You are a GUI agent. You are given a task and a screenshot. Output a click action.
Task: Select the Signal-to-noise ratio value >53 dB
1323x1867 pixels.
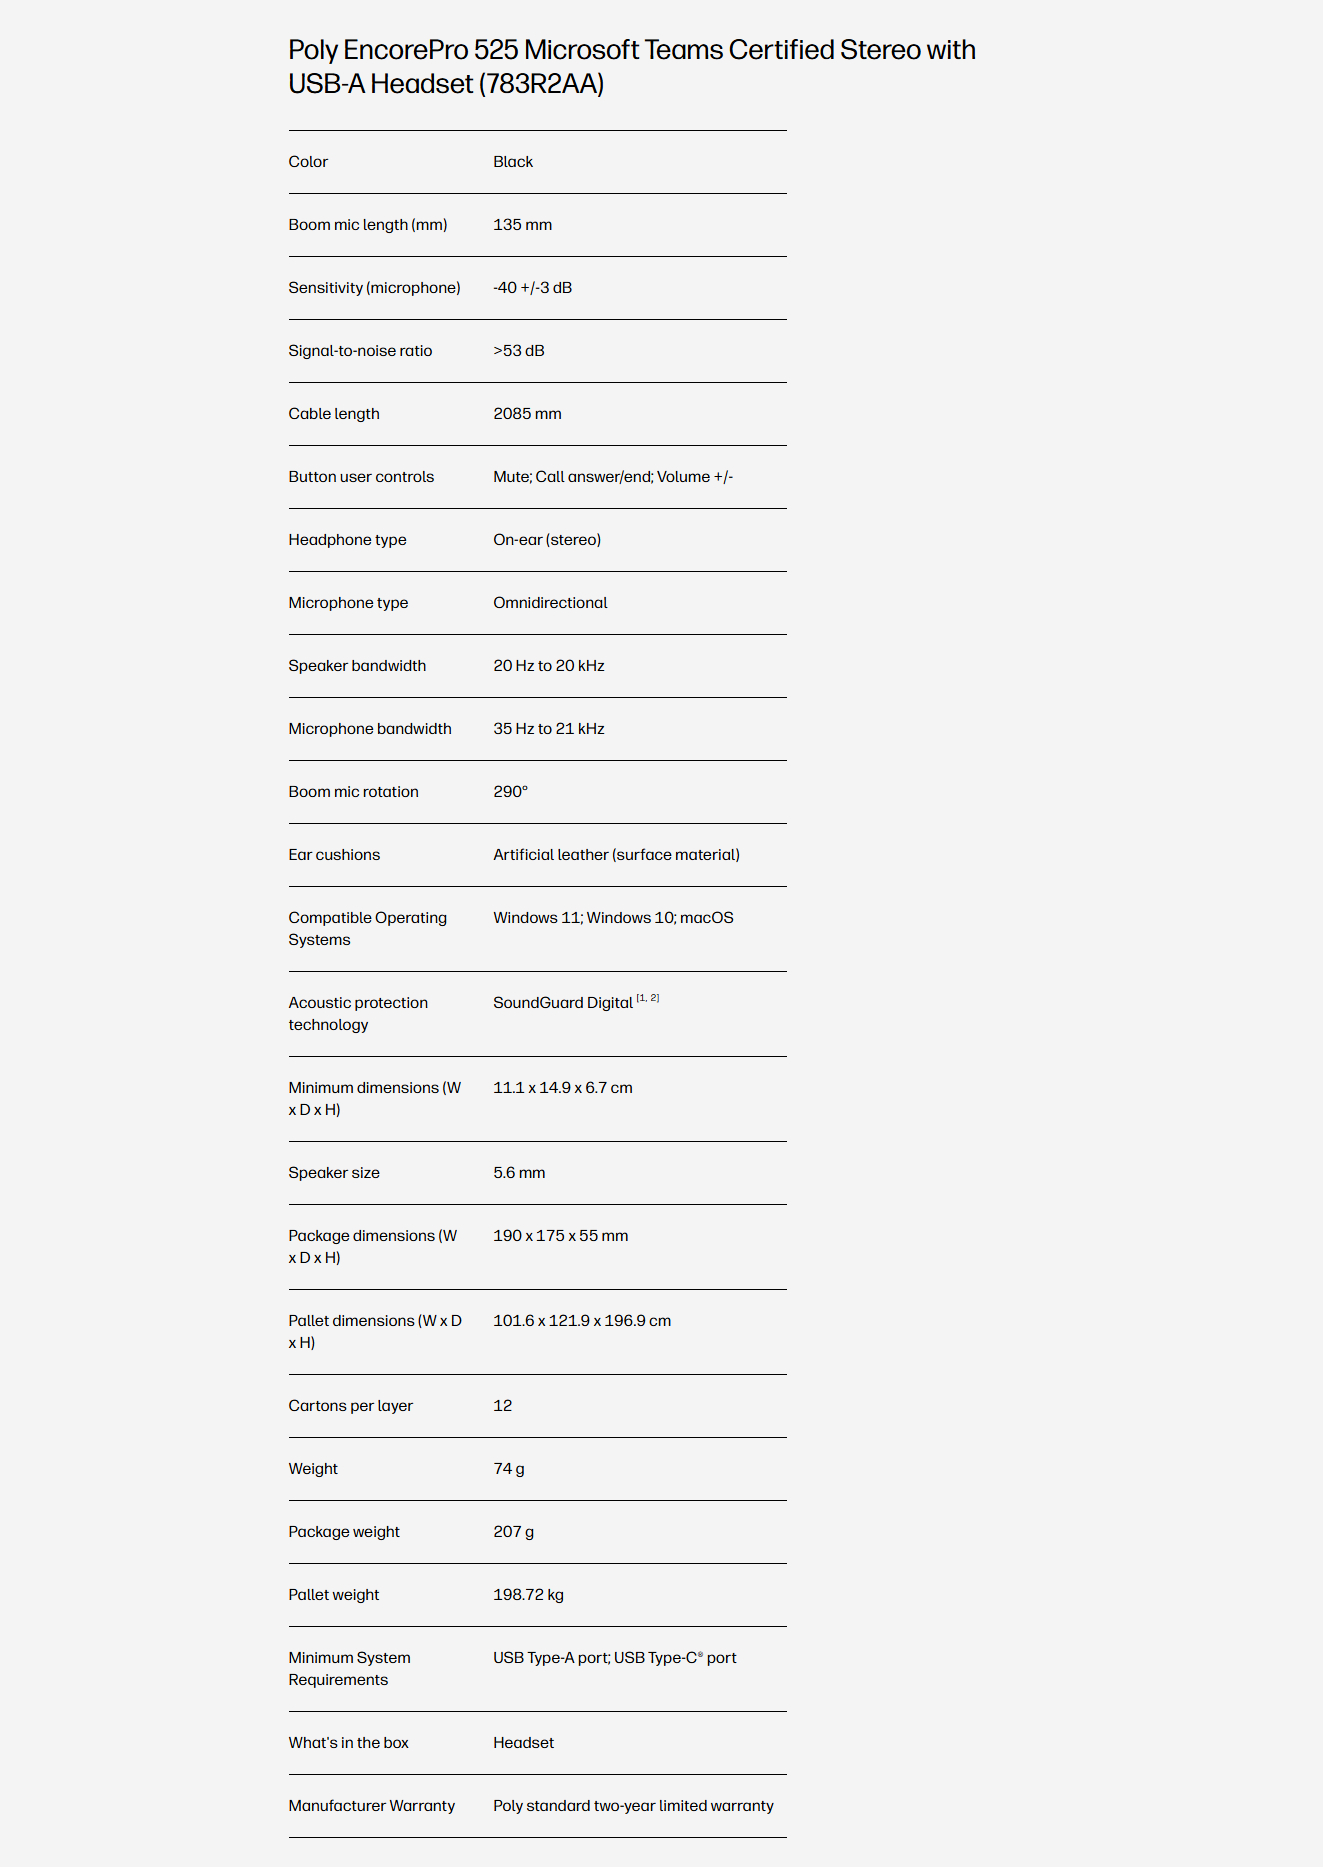[519, 351]
